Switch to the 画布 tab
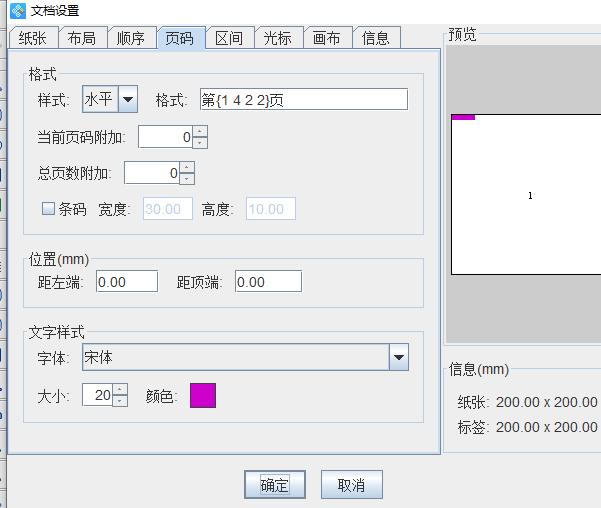The width and height of the screenshot is (601, 508). point(327,38)
